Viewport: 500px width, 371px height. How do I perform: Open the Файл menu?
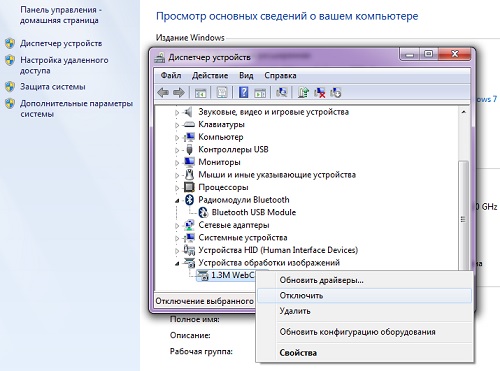point(171,75)
